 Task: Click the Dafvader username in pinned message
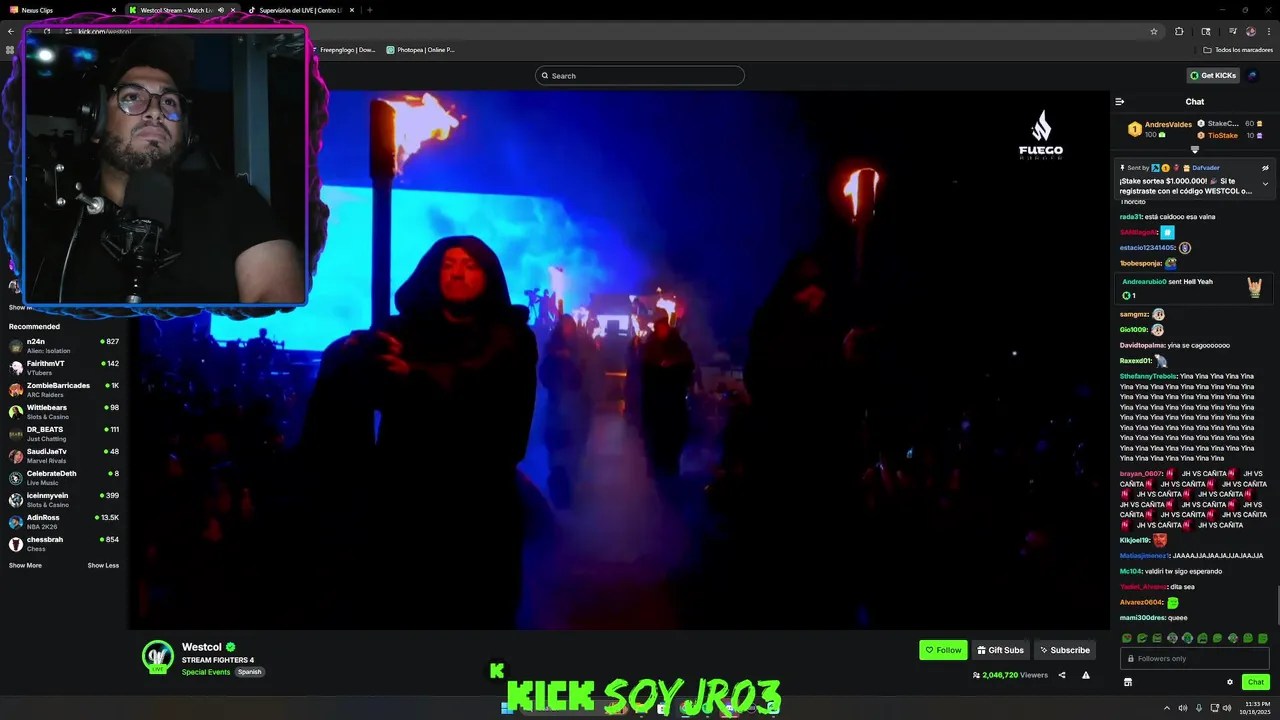(1205, 168)
